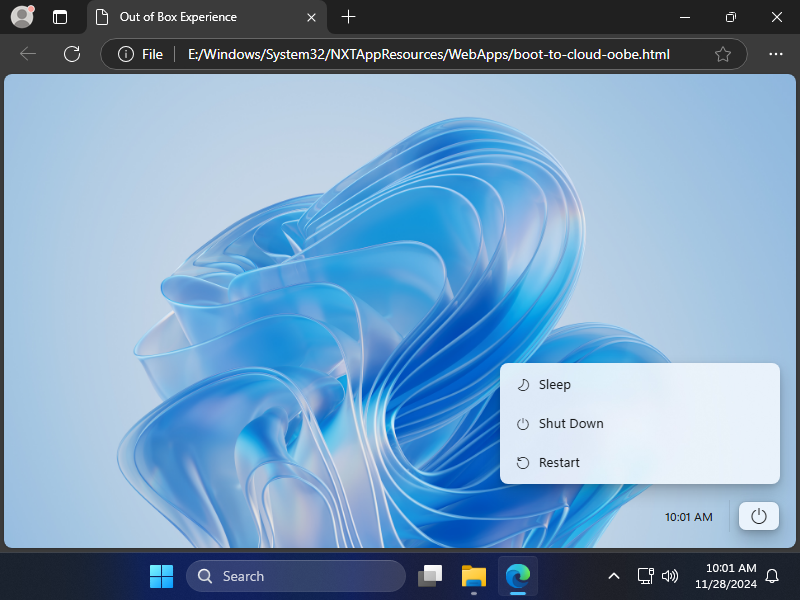Open the volume tray icon
The height and width of the screenshot is (600, 800).
point(670,577)
